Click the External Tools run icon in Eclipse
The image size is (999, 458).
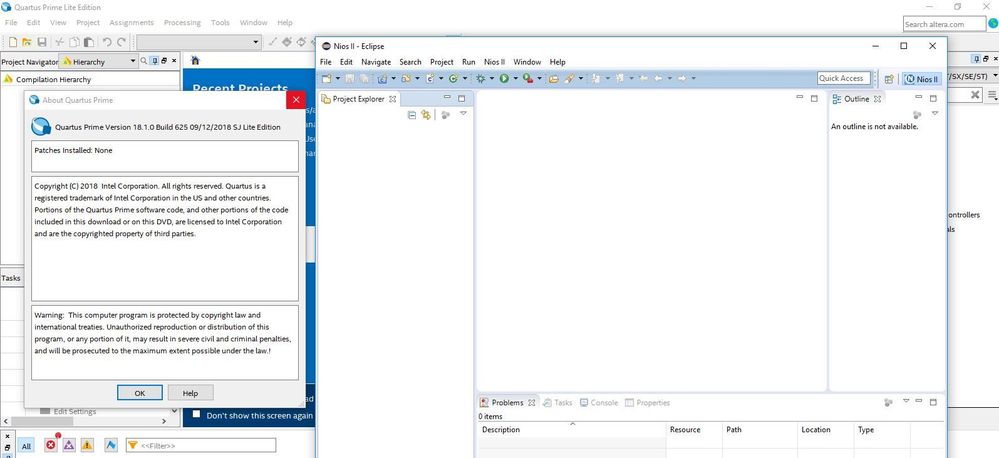(528, 78)
